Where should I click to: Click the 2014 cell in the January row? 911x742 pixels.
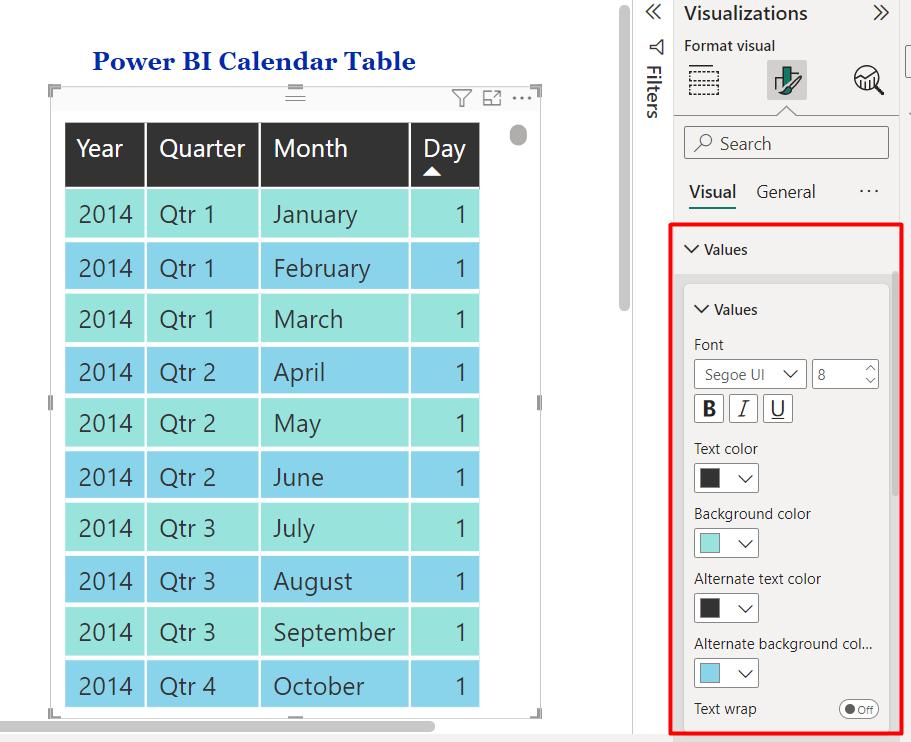click(x=105, y=214)
